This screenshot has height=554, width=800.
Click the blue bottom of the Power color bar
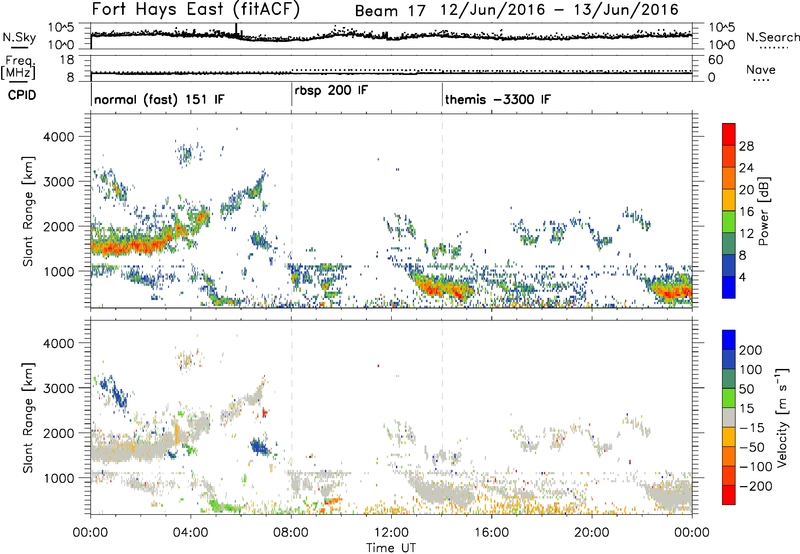click(729, 287)
